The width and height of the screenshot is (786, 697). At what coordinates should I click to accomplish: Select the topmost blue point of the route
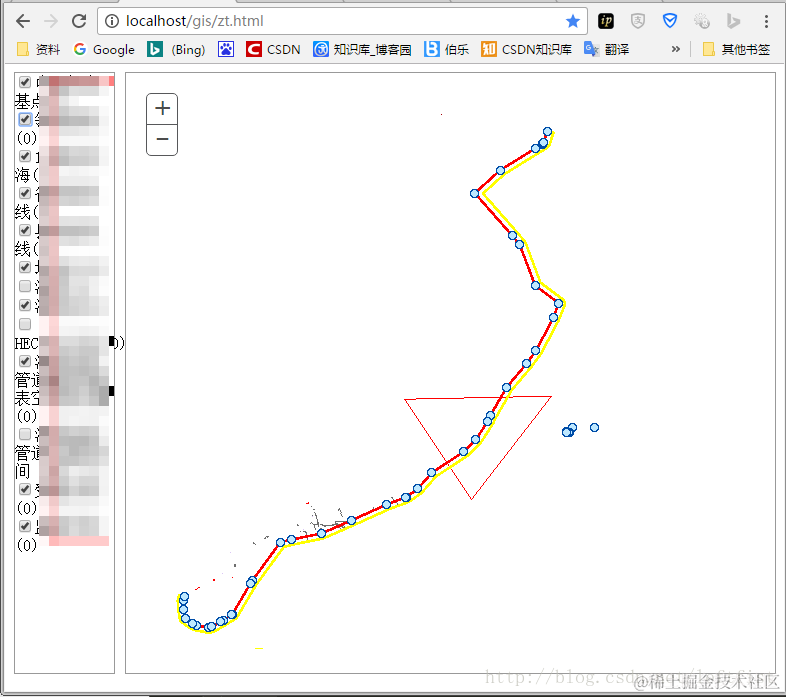coord(547,131)
